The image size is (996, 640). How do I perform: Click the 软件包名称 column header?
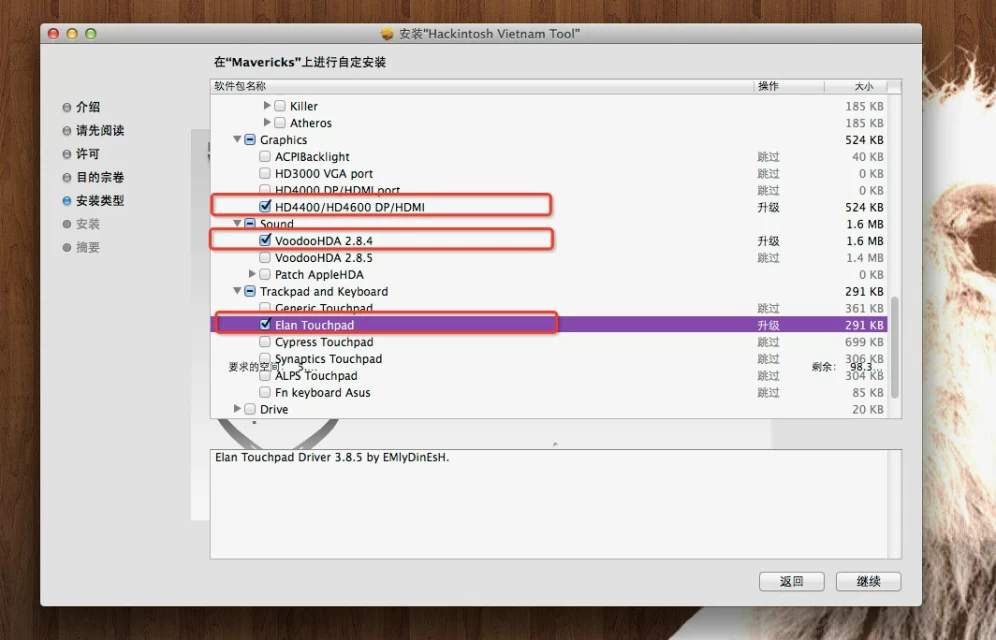[x=481, y=86]
